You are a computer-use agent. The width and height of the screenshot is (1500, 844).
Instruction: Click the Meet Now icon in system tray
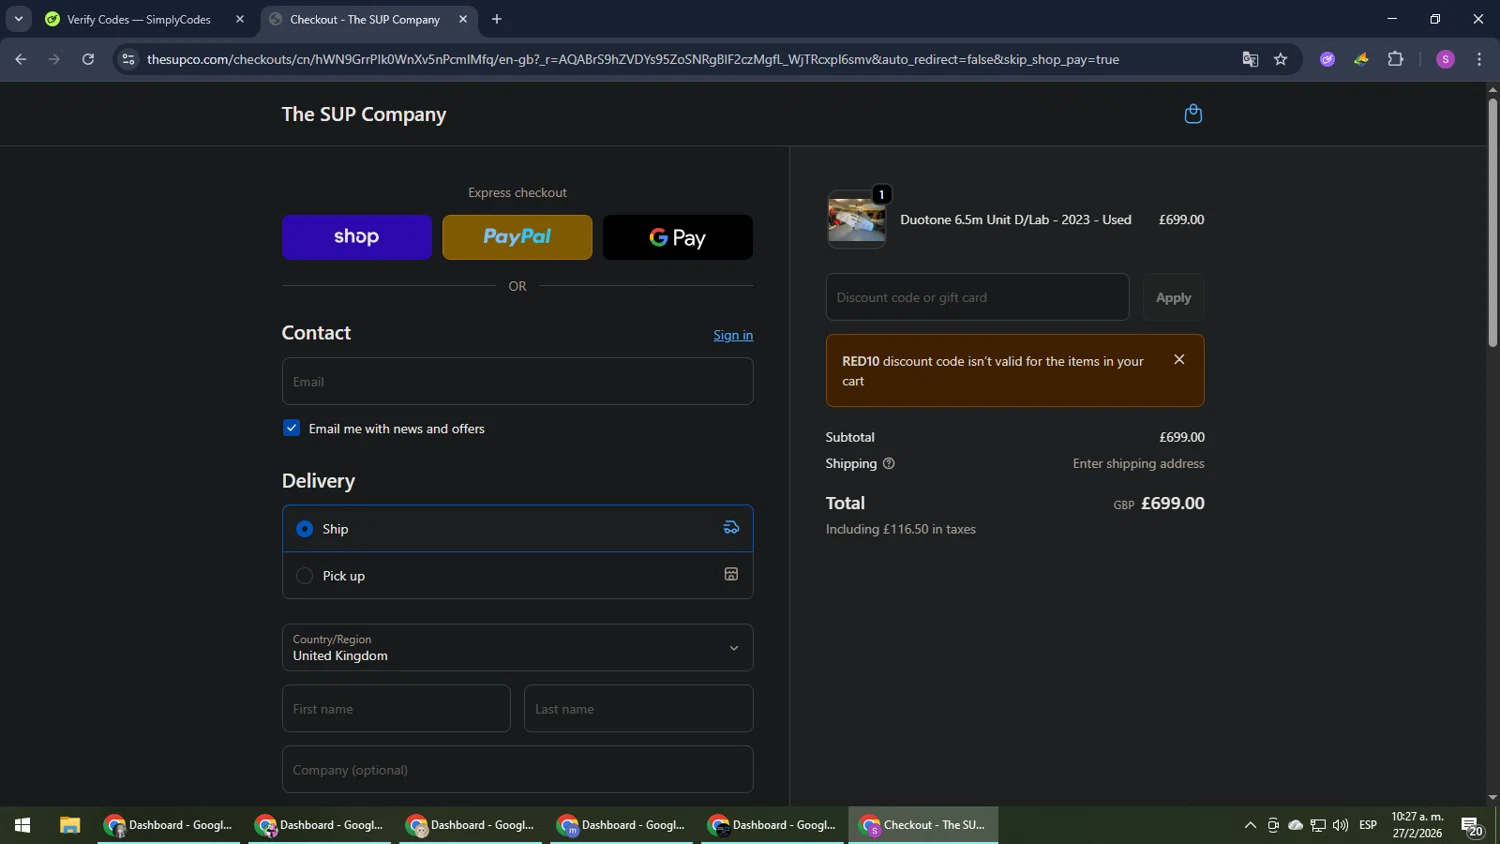(1273, 825)
